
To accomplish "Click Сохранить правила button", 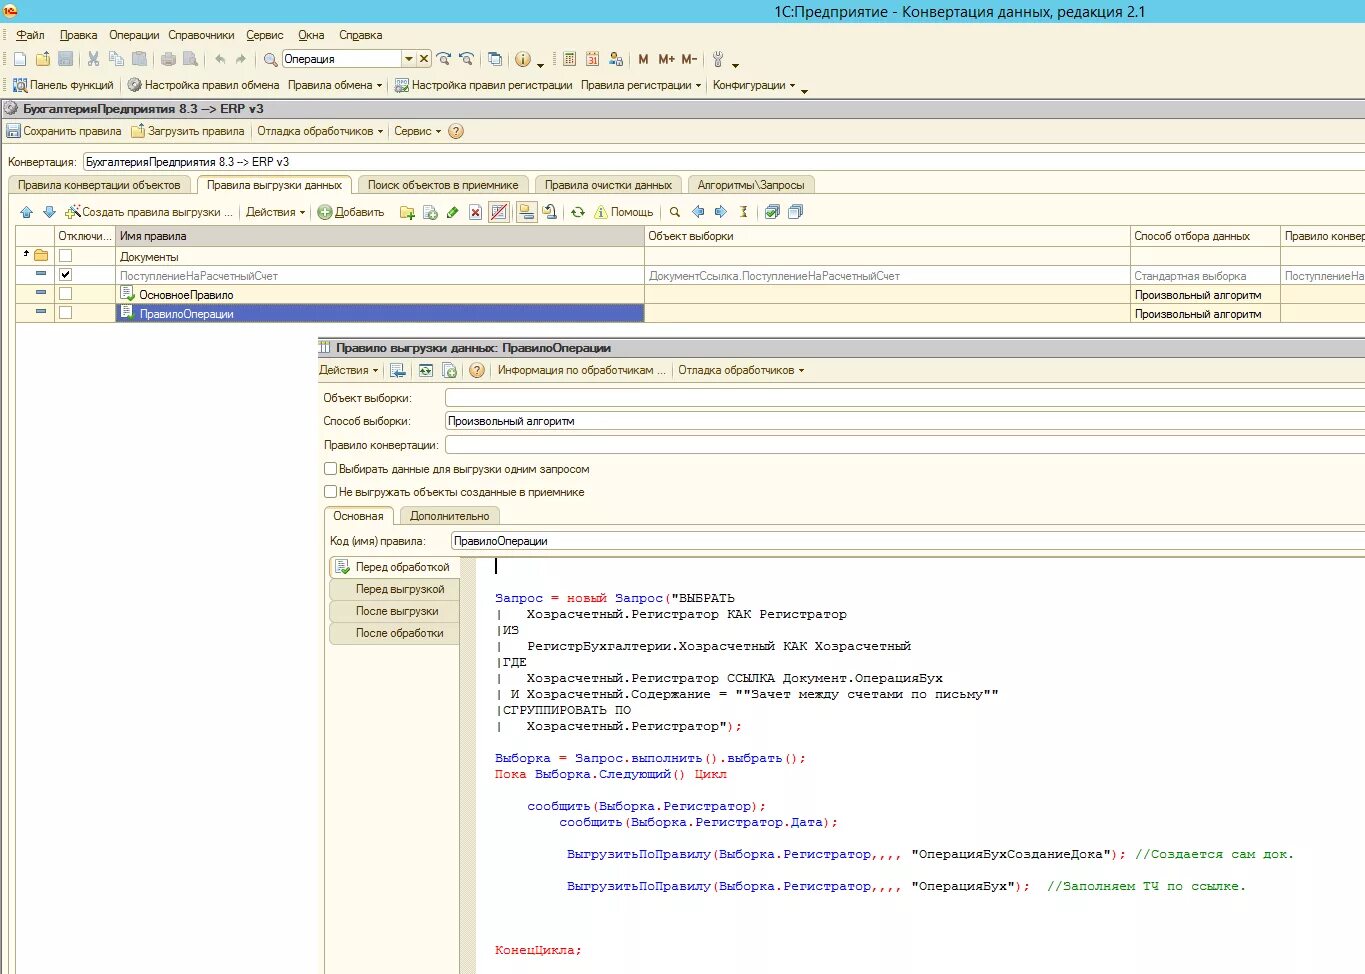I will (x=64, y=131).
